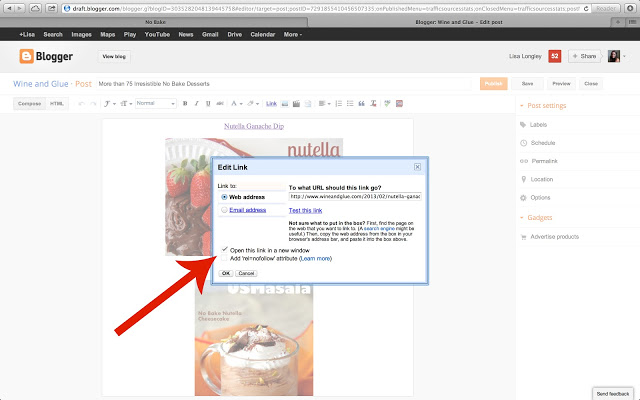The height and width of the screenshot is (400, 640).
Task: Click the Italic formatting icon
Action: pos(196,104)
